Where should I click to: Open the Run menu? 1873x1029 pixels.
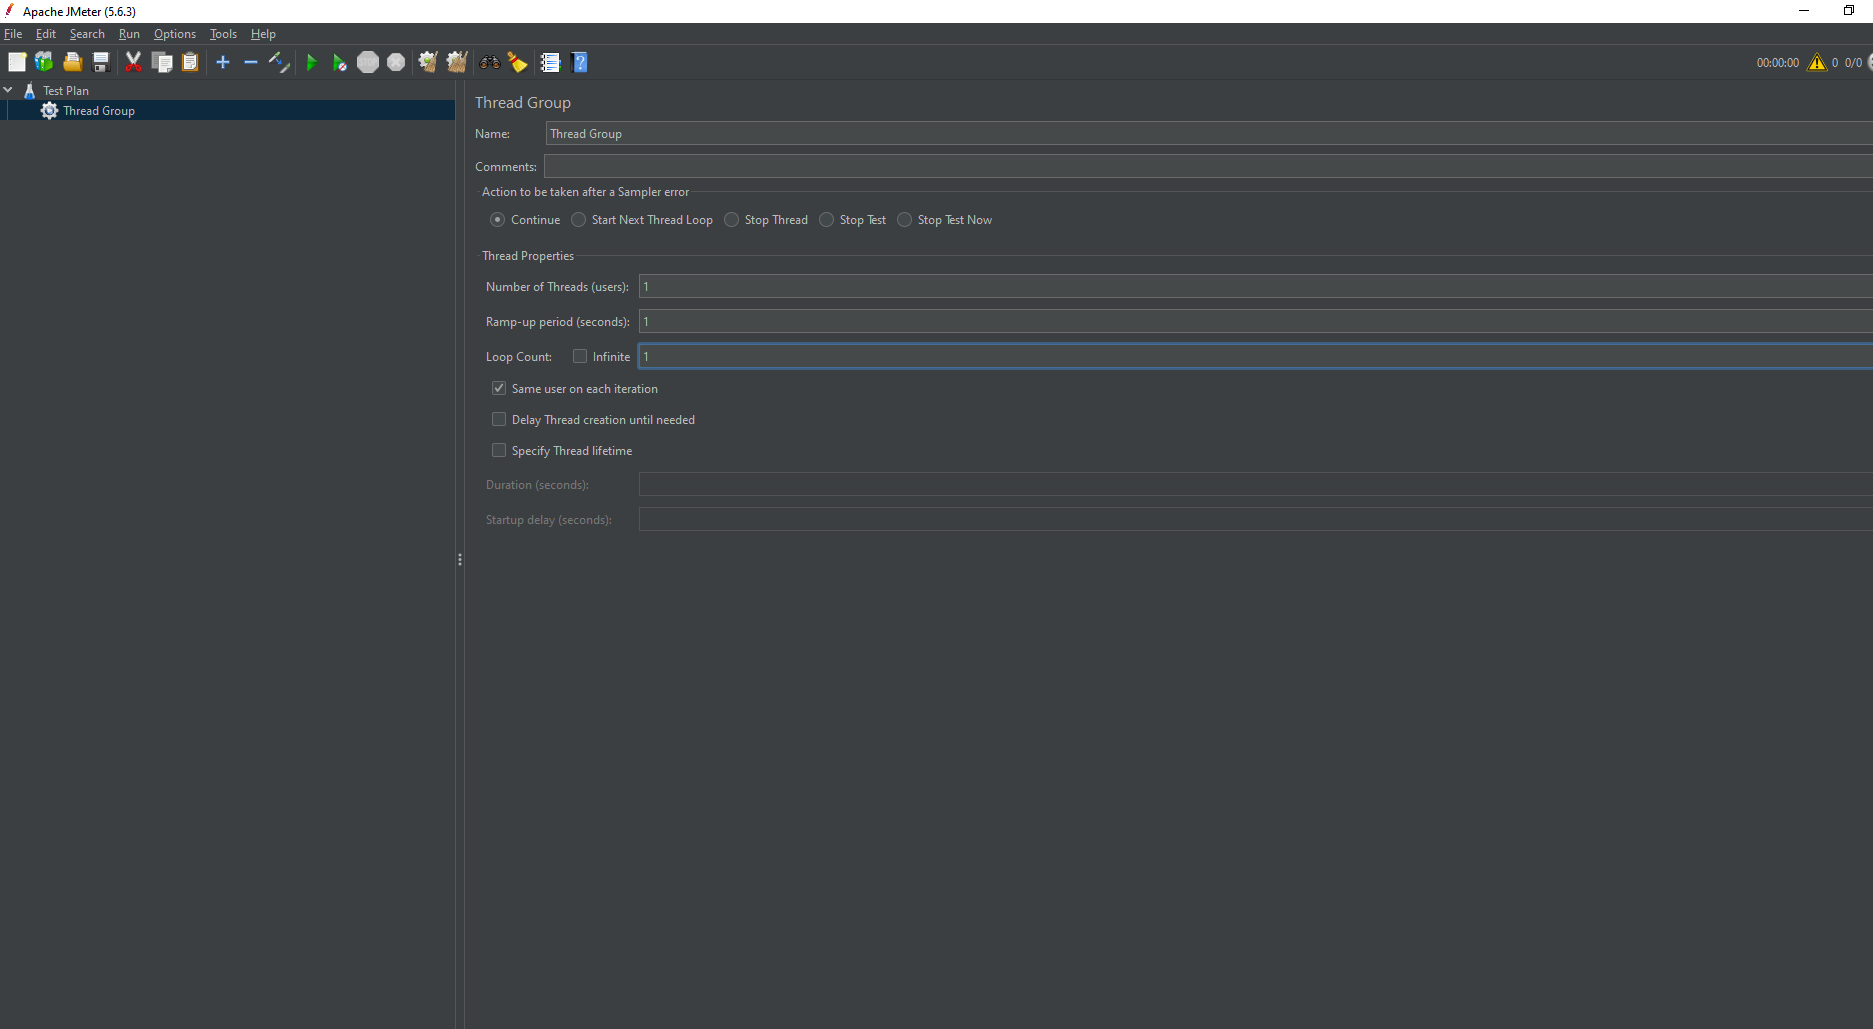(x=129, y=33)
